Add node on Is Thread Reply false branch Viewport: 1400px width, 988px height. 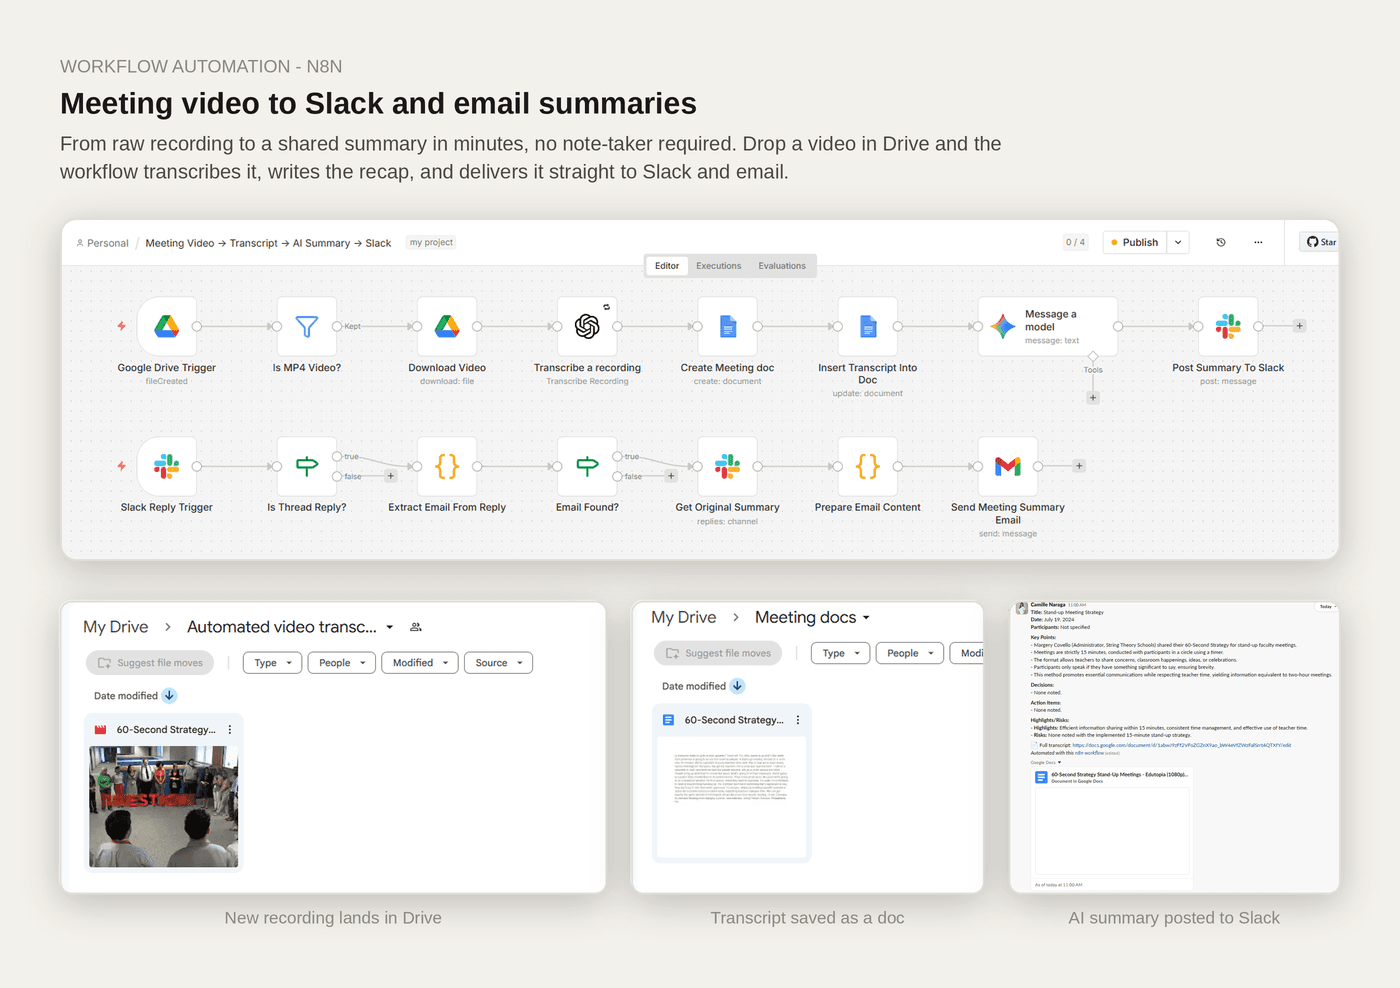click(x=391, y=476)
